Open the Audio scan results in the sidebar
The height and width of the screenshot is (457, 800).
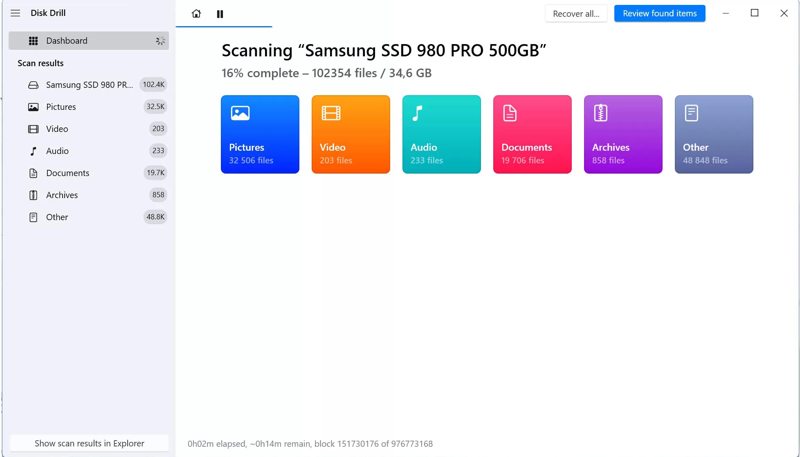89,151
